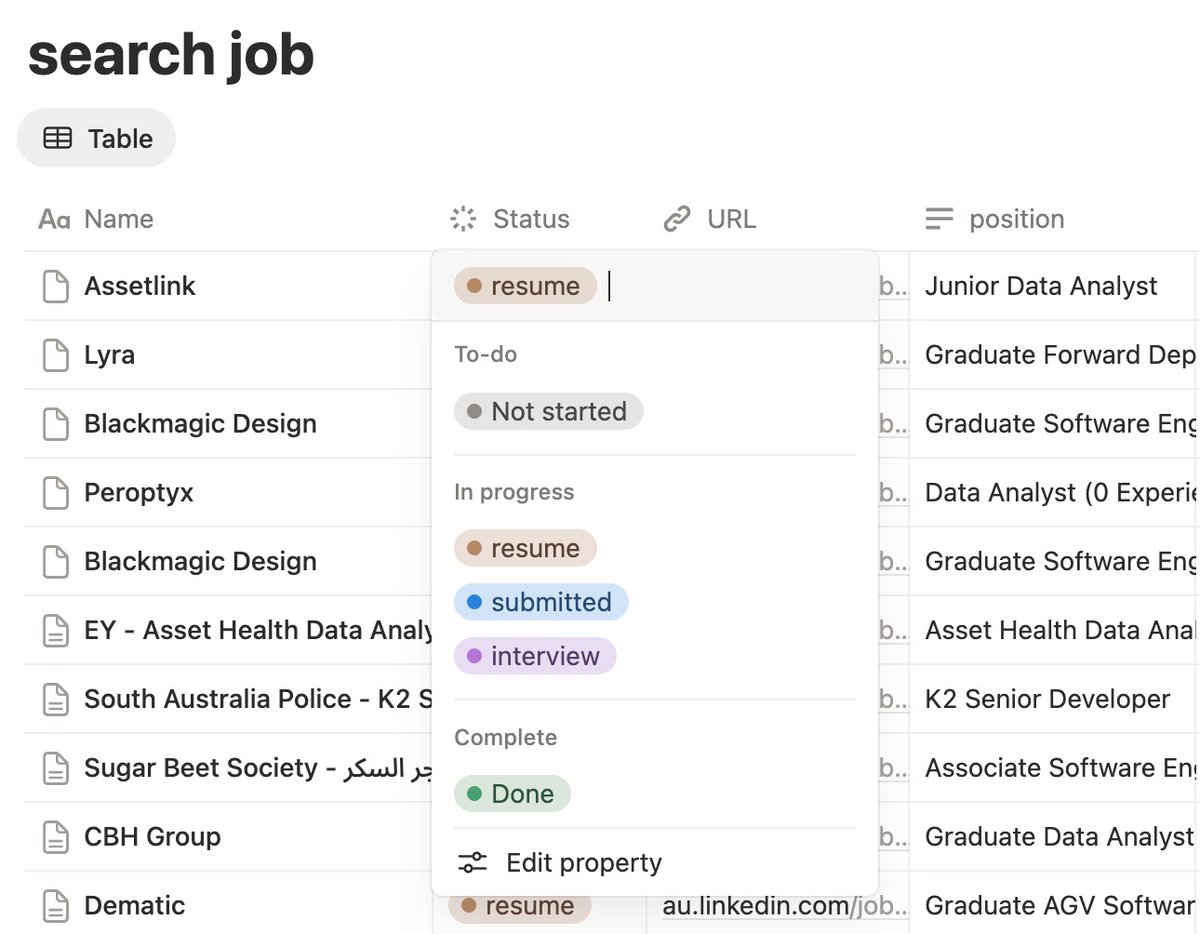Click the Aa title icon beside Name
The width and height of the screenshot is (1200, 934).
54,219
